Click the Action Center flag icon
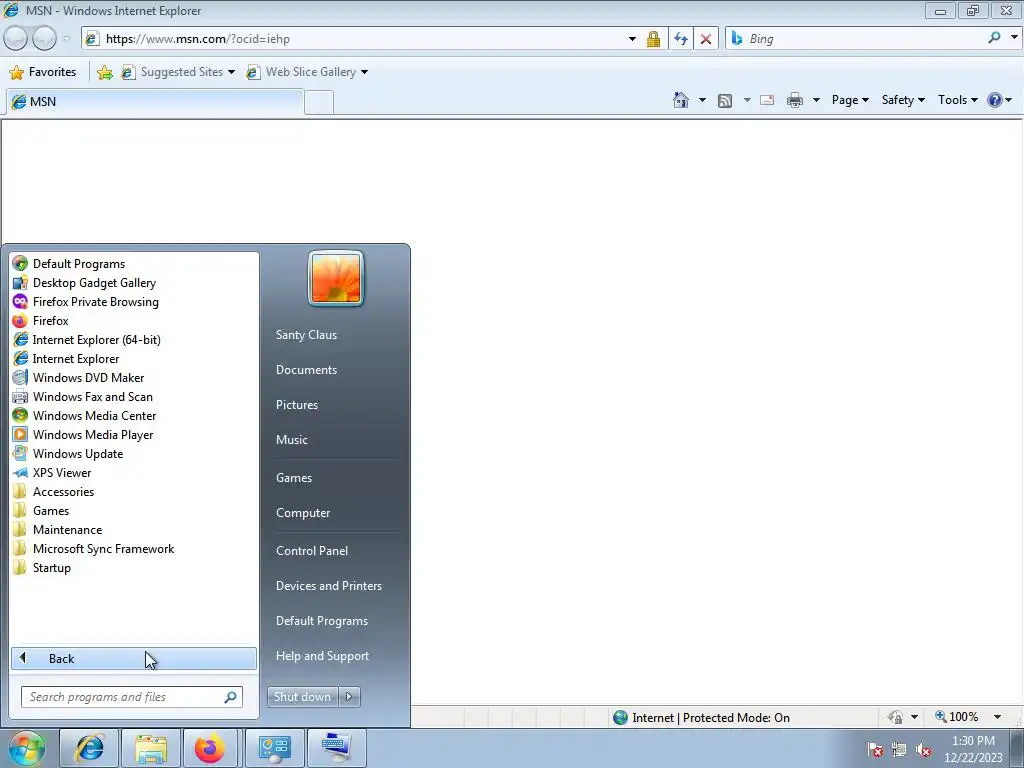Viewport: 1024px width, 768px height. (874, 750)
